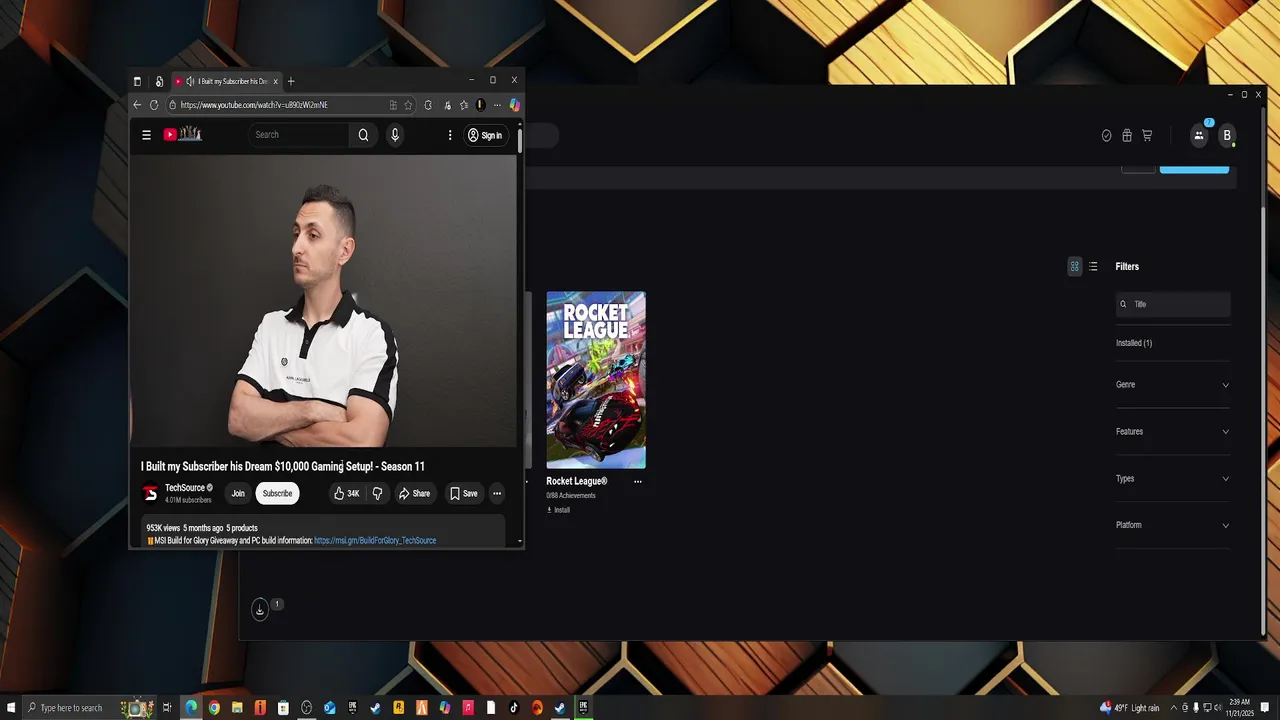Focus the YouTube Search box

299,135
